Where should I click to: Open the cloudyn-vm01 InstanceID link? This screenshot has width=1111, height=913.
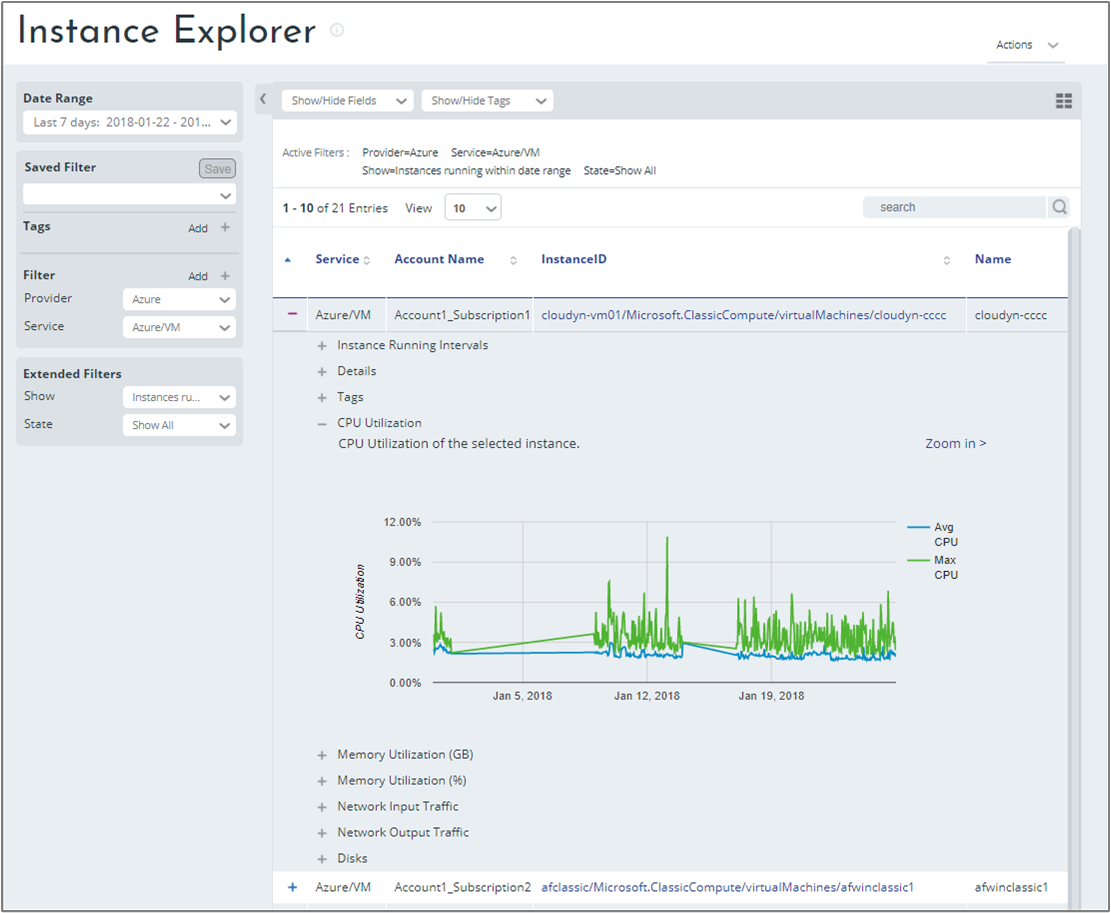tap(743, 315)
